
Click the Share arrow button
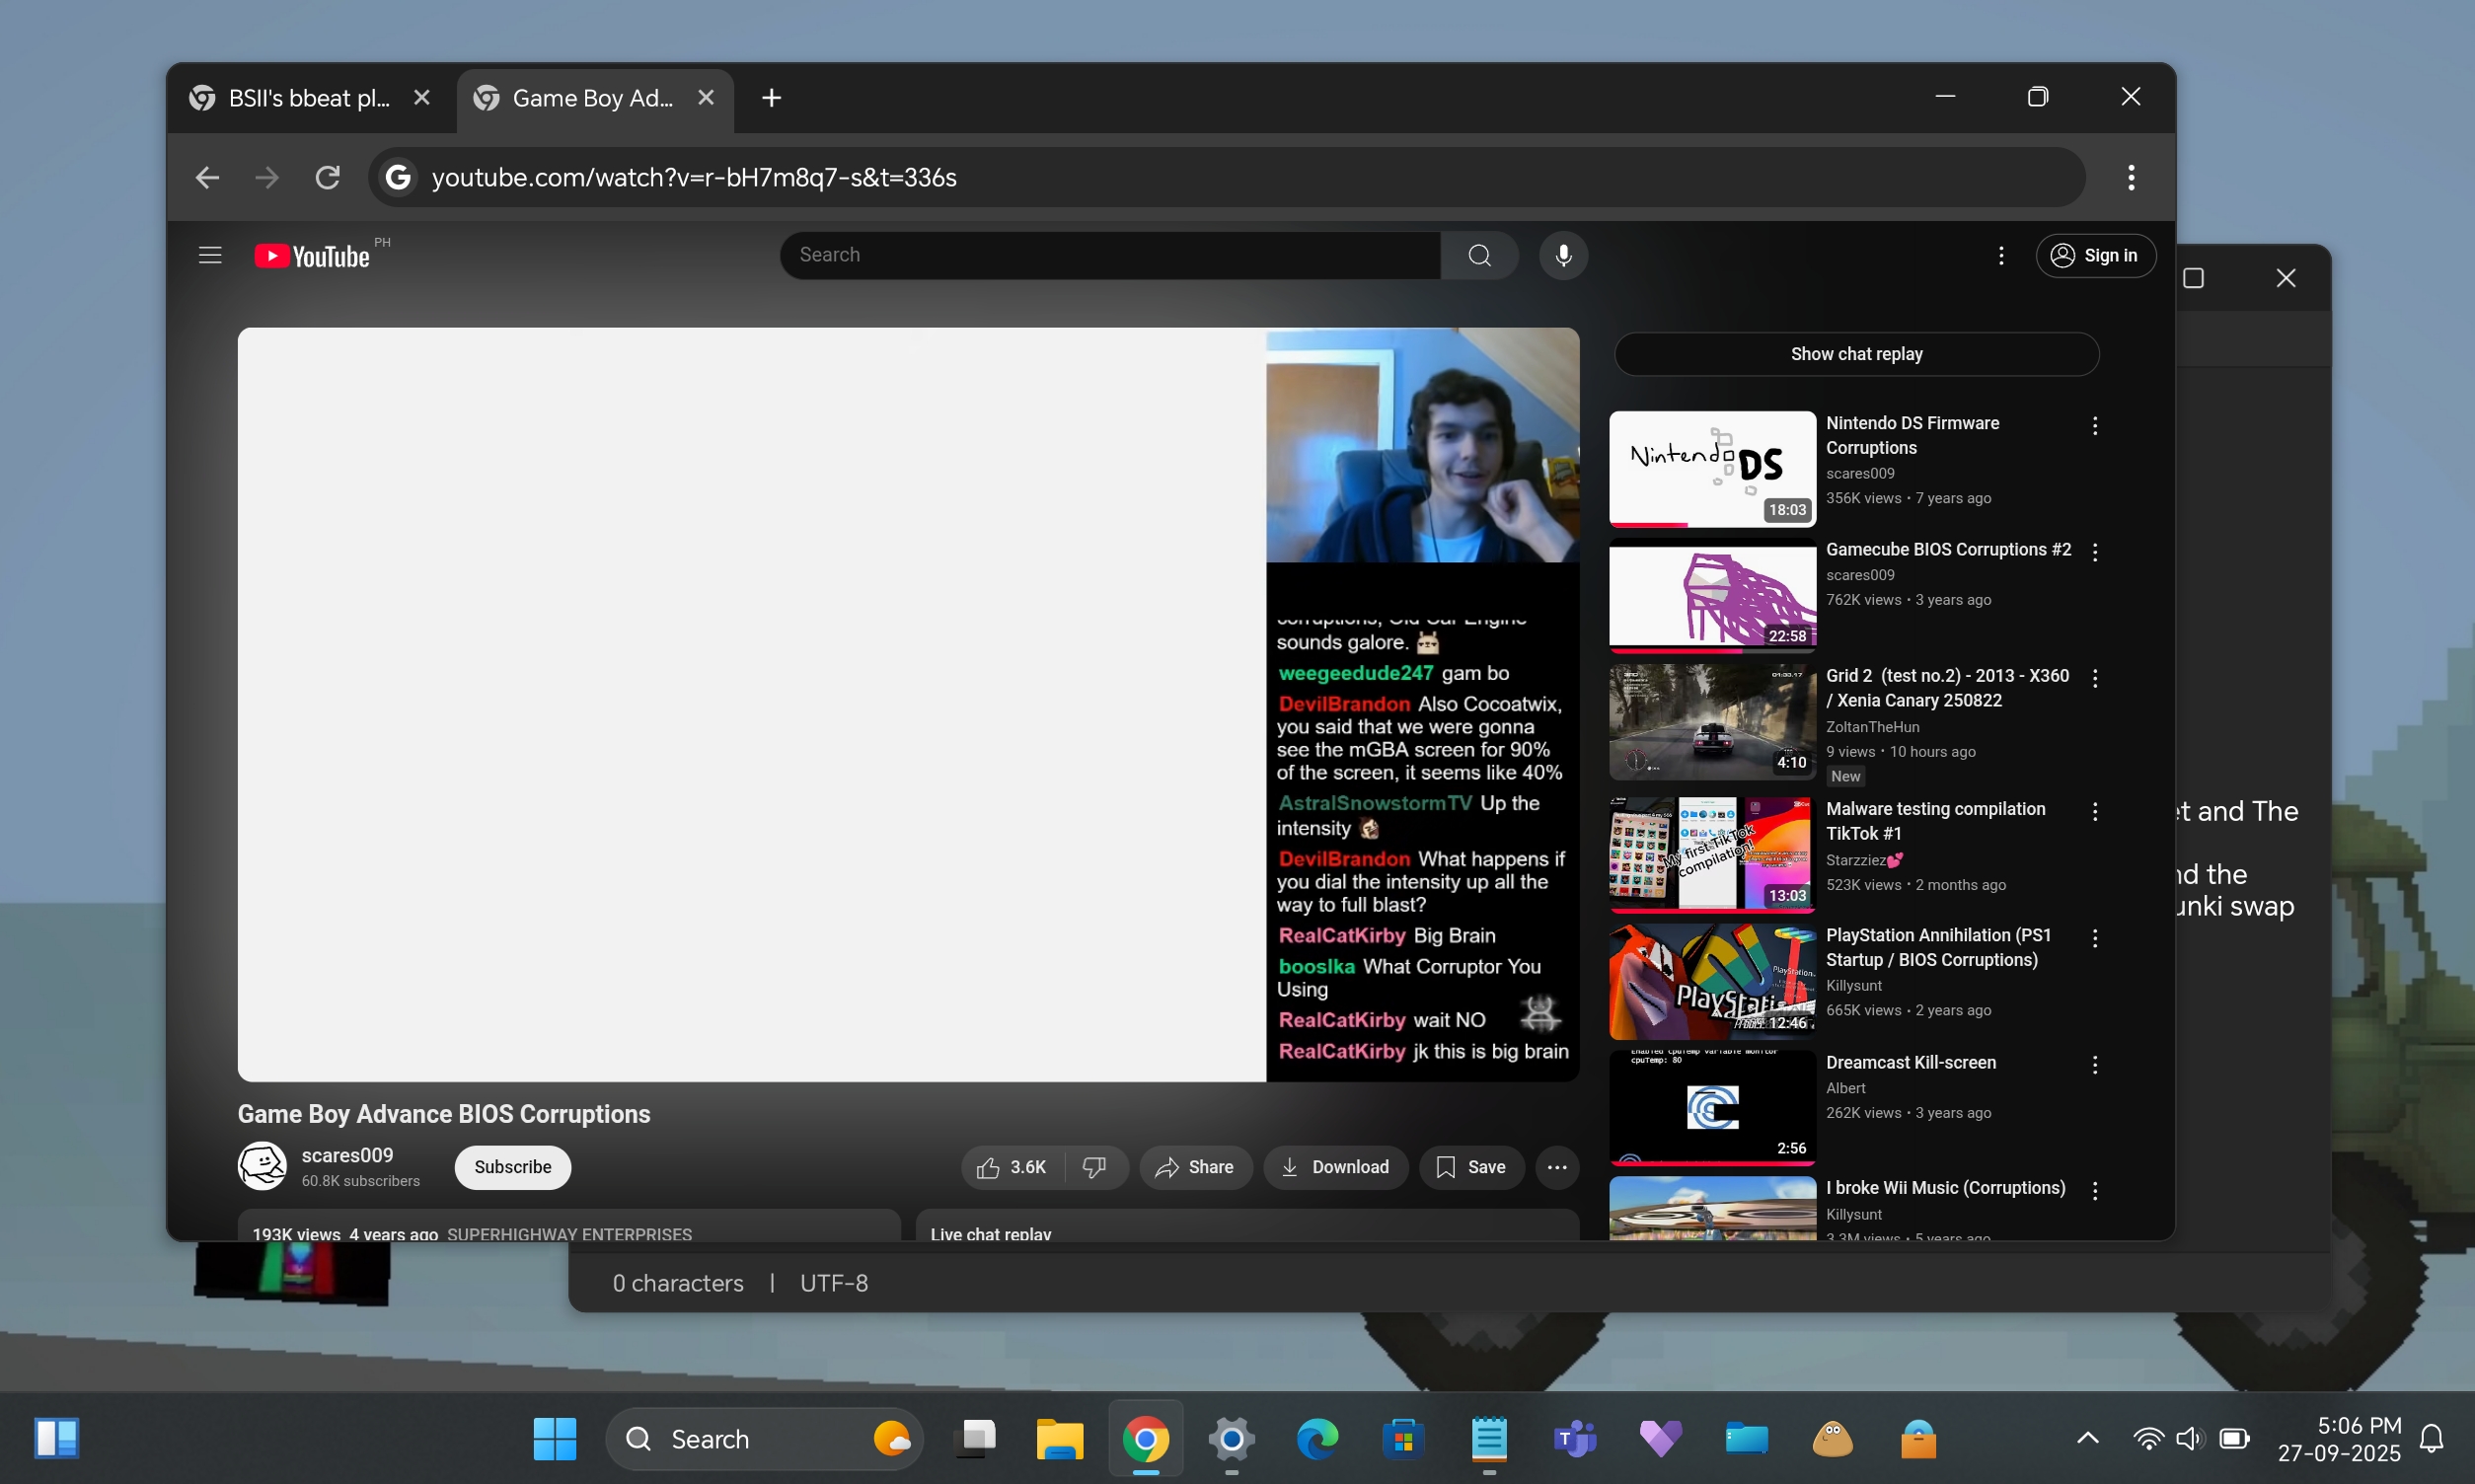coord(1194,1167)
